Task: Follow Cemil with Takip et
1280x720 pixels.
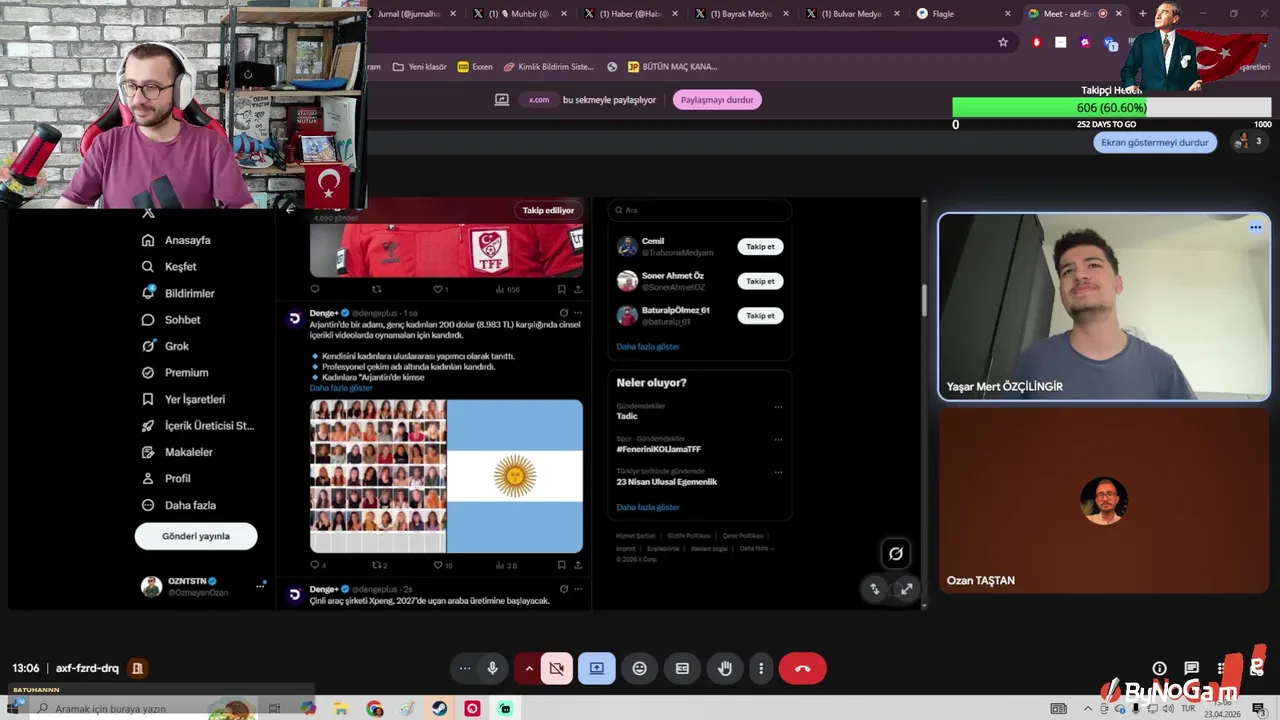Action: click(x=760, y=247)
